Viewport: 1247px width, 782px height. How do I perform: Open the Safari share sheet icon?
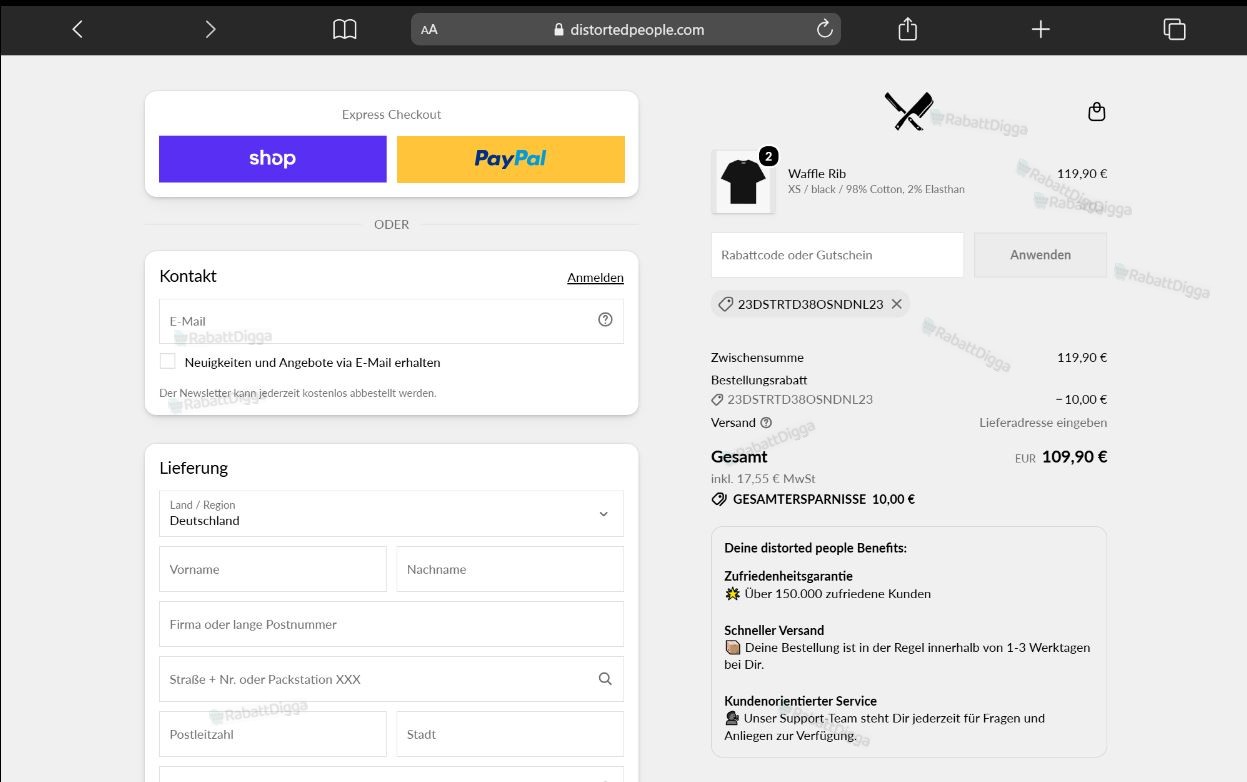click(907, 29)
